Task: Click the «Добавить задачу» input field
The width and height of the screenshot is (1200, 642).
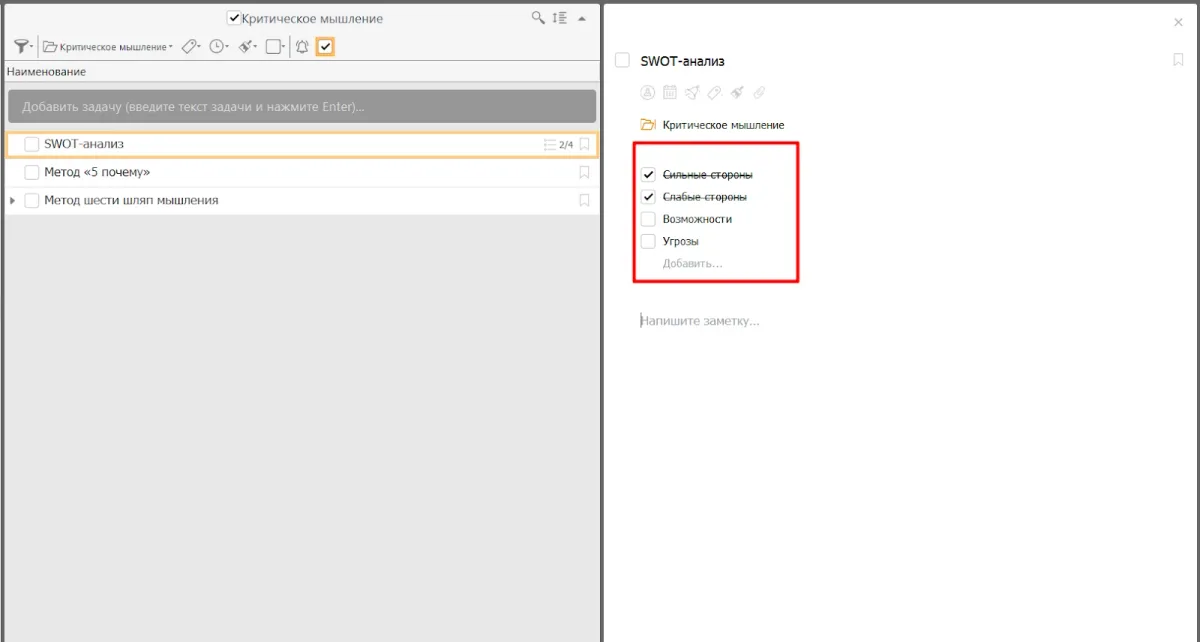Action: (x=301, y=106)
